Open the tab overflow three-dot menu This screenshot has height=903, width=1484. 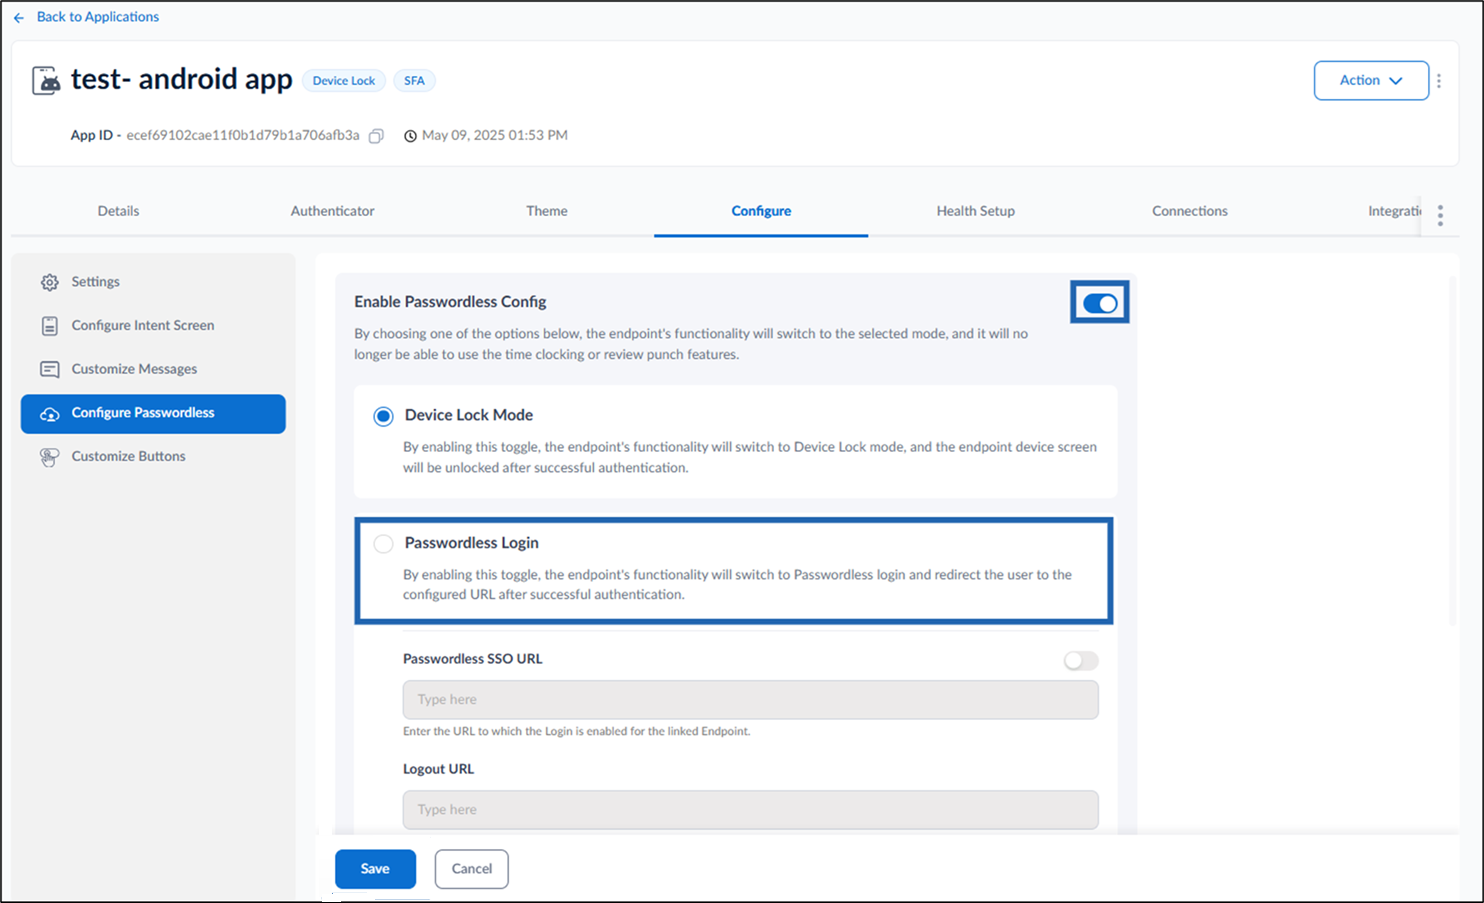(1440, 215)
